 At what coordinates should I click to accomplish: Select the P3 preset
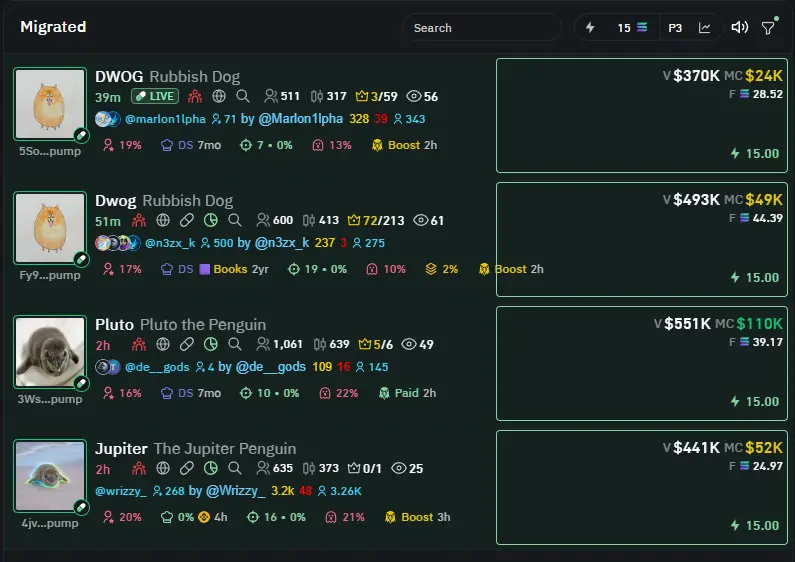pos(675,28)
